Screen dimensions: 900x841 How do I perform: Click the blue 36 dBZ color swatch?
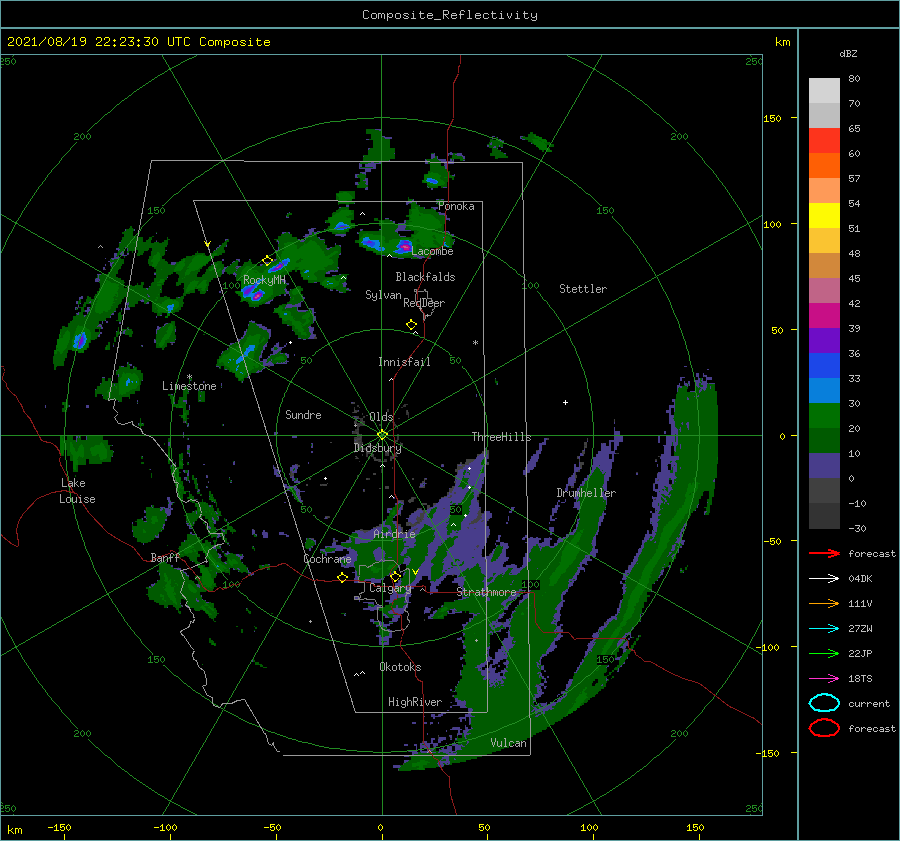(824, 365)
